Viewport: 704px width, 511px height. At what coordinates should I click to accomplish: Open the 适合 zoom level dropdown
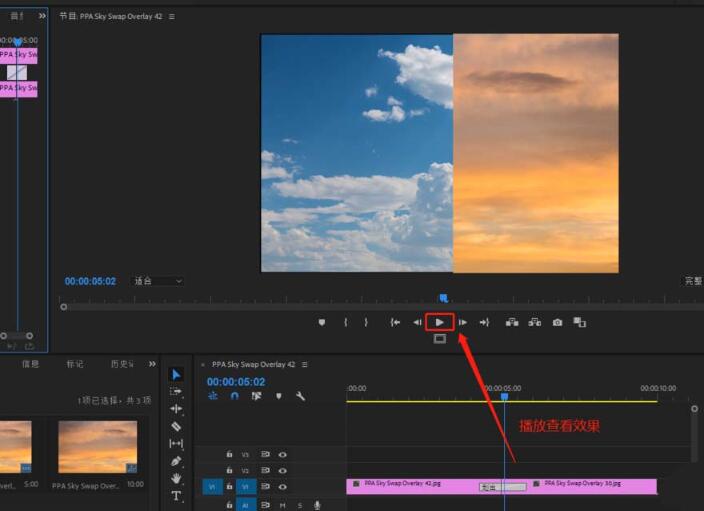pos(158,282)
